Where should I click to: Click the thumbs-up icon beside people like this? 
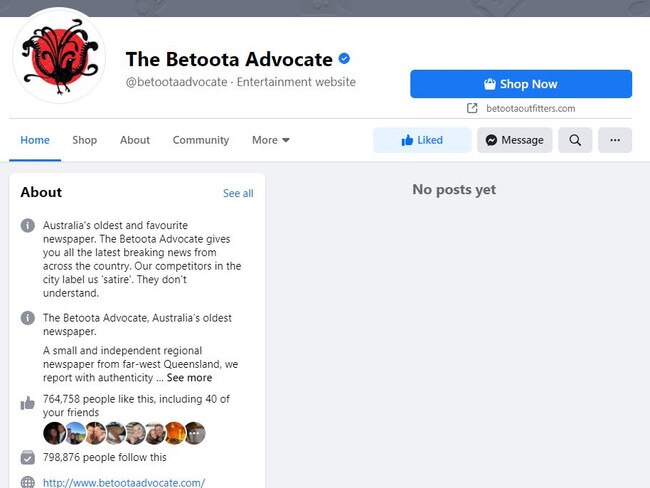point(28,403)
